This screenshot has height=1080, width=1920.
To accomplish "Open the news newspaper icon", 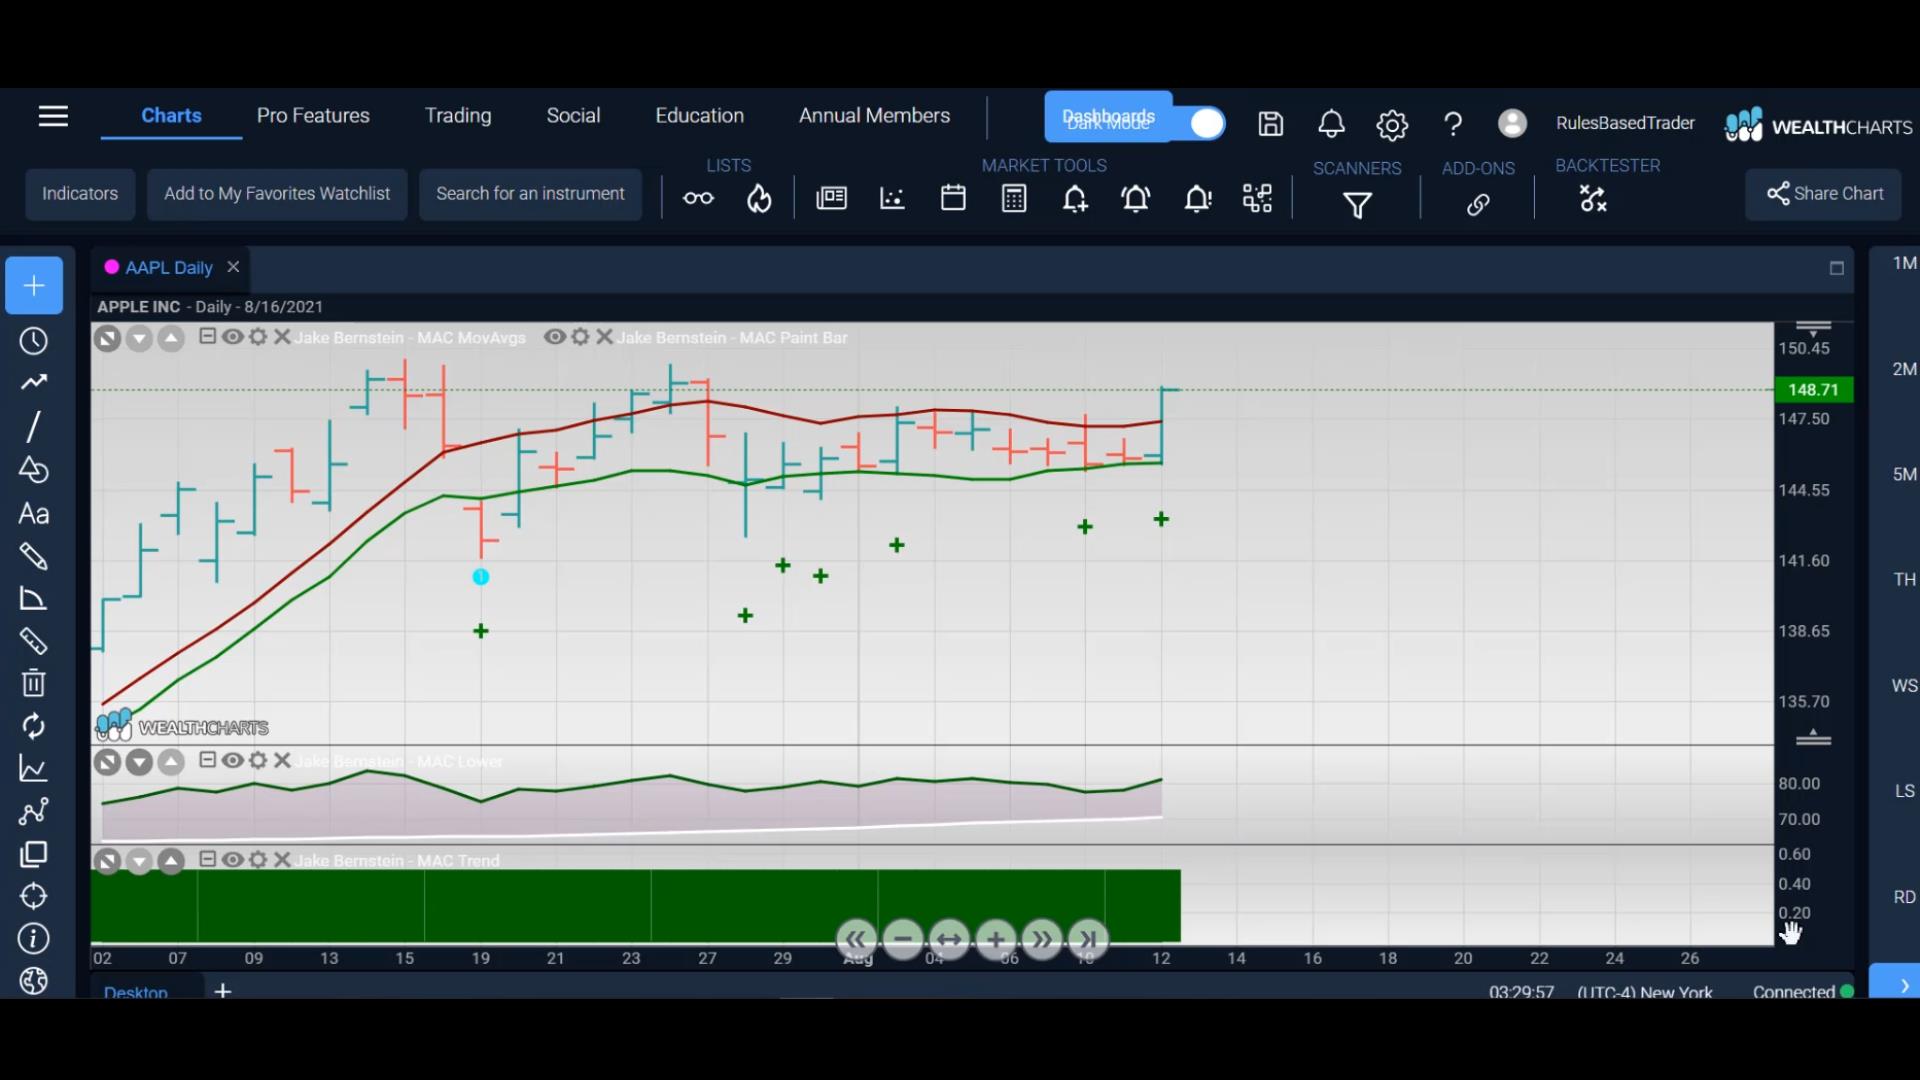I will (831, 198).
